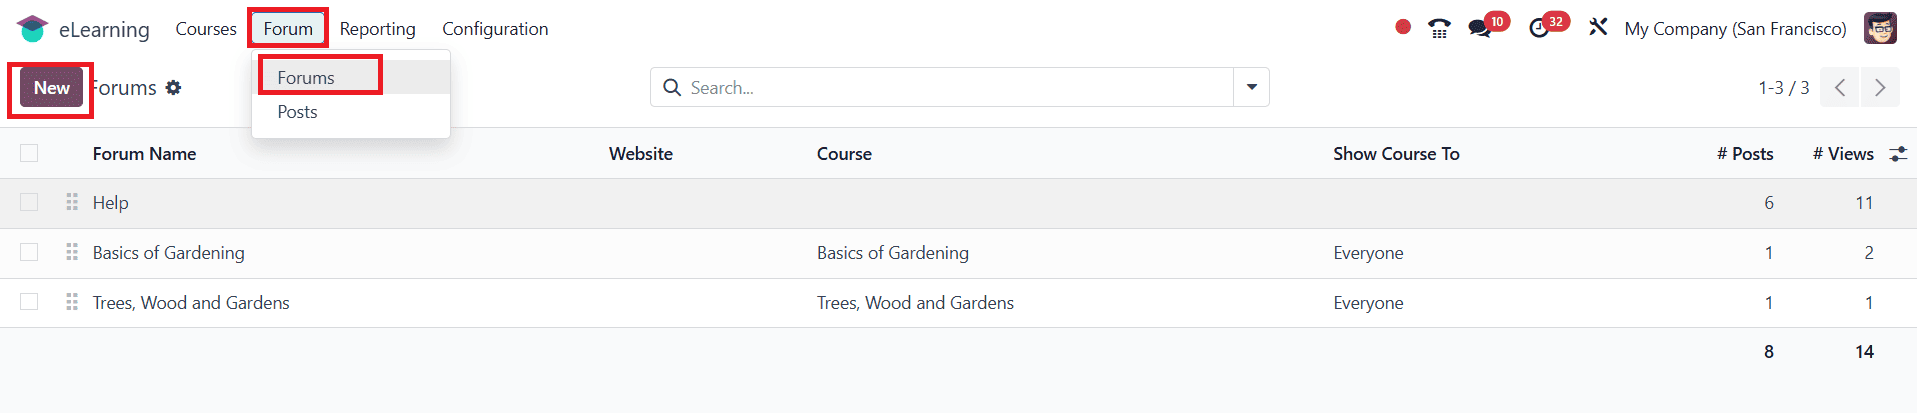Viewport: 1917px width, 413px height.
Task: Expand the search options dropdown arrow
Action: click(x=1251, y=88)
